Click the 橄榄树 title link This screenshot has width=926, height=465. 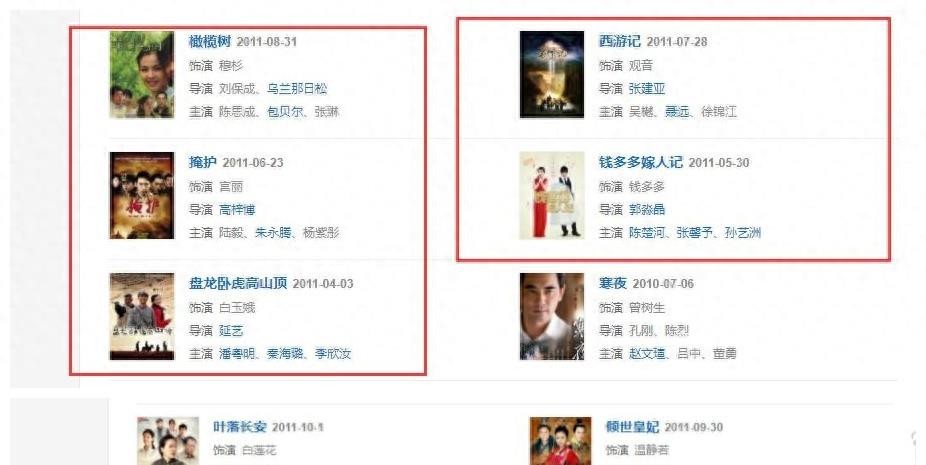(x=210, y=41)
